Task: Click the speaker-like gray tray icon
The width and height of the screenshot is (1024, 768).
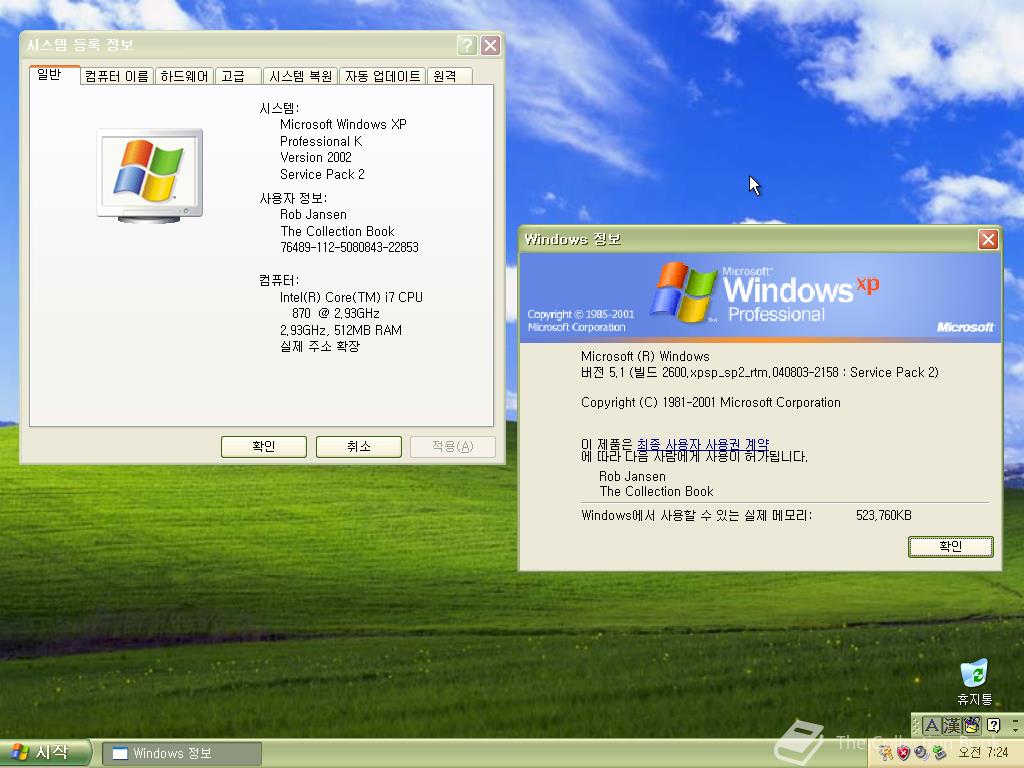Action: tap(921, 753)
